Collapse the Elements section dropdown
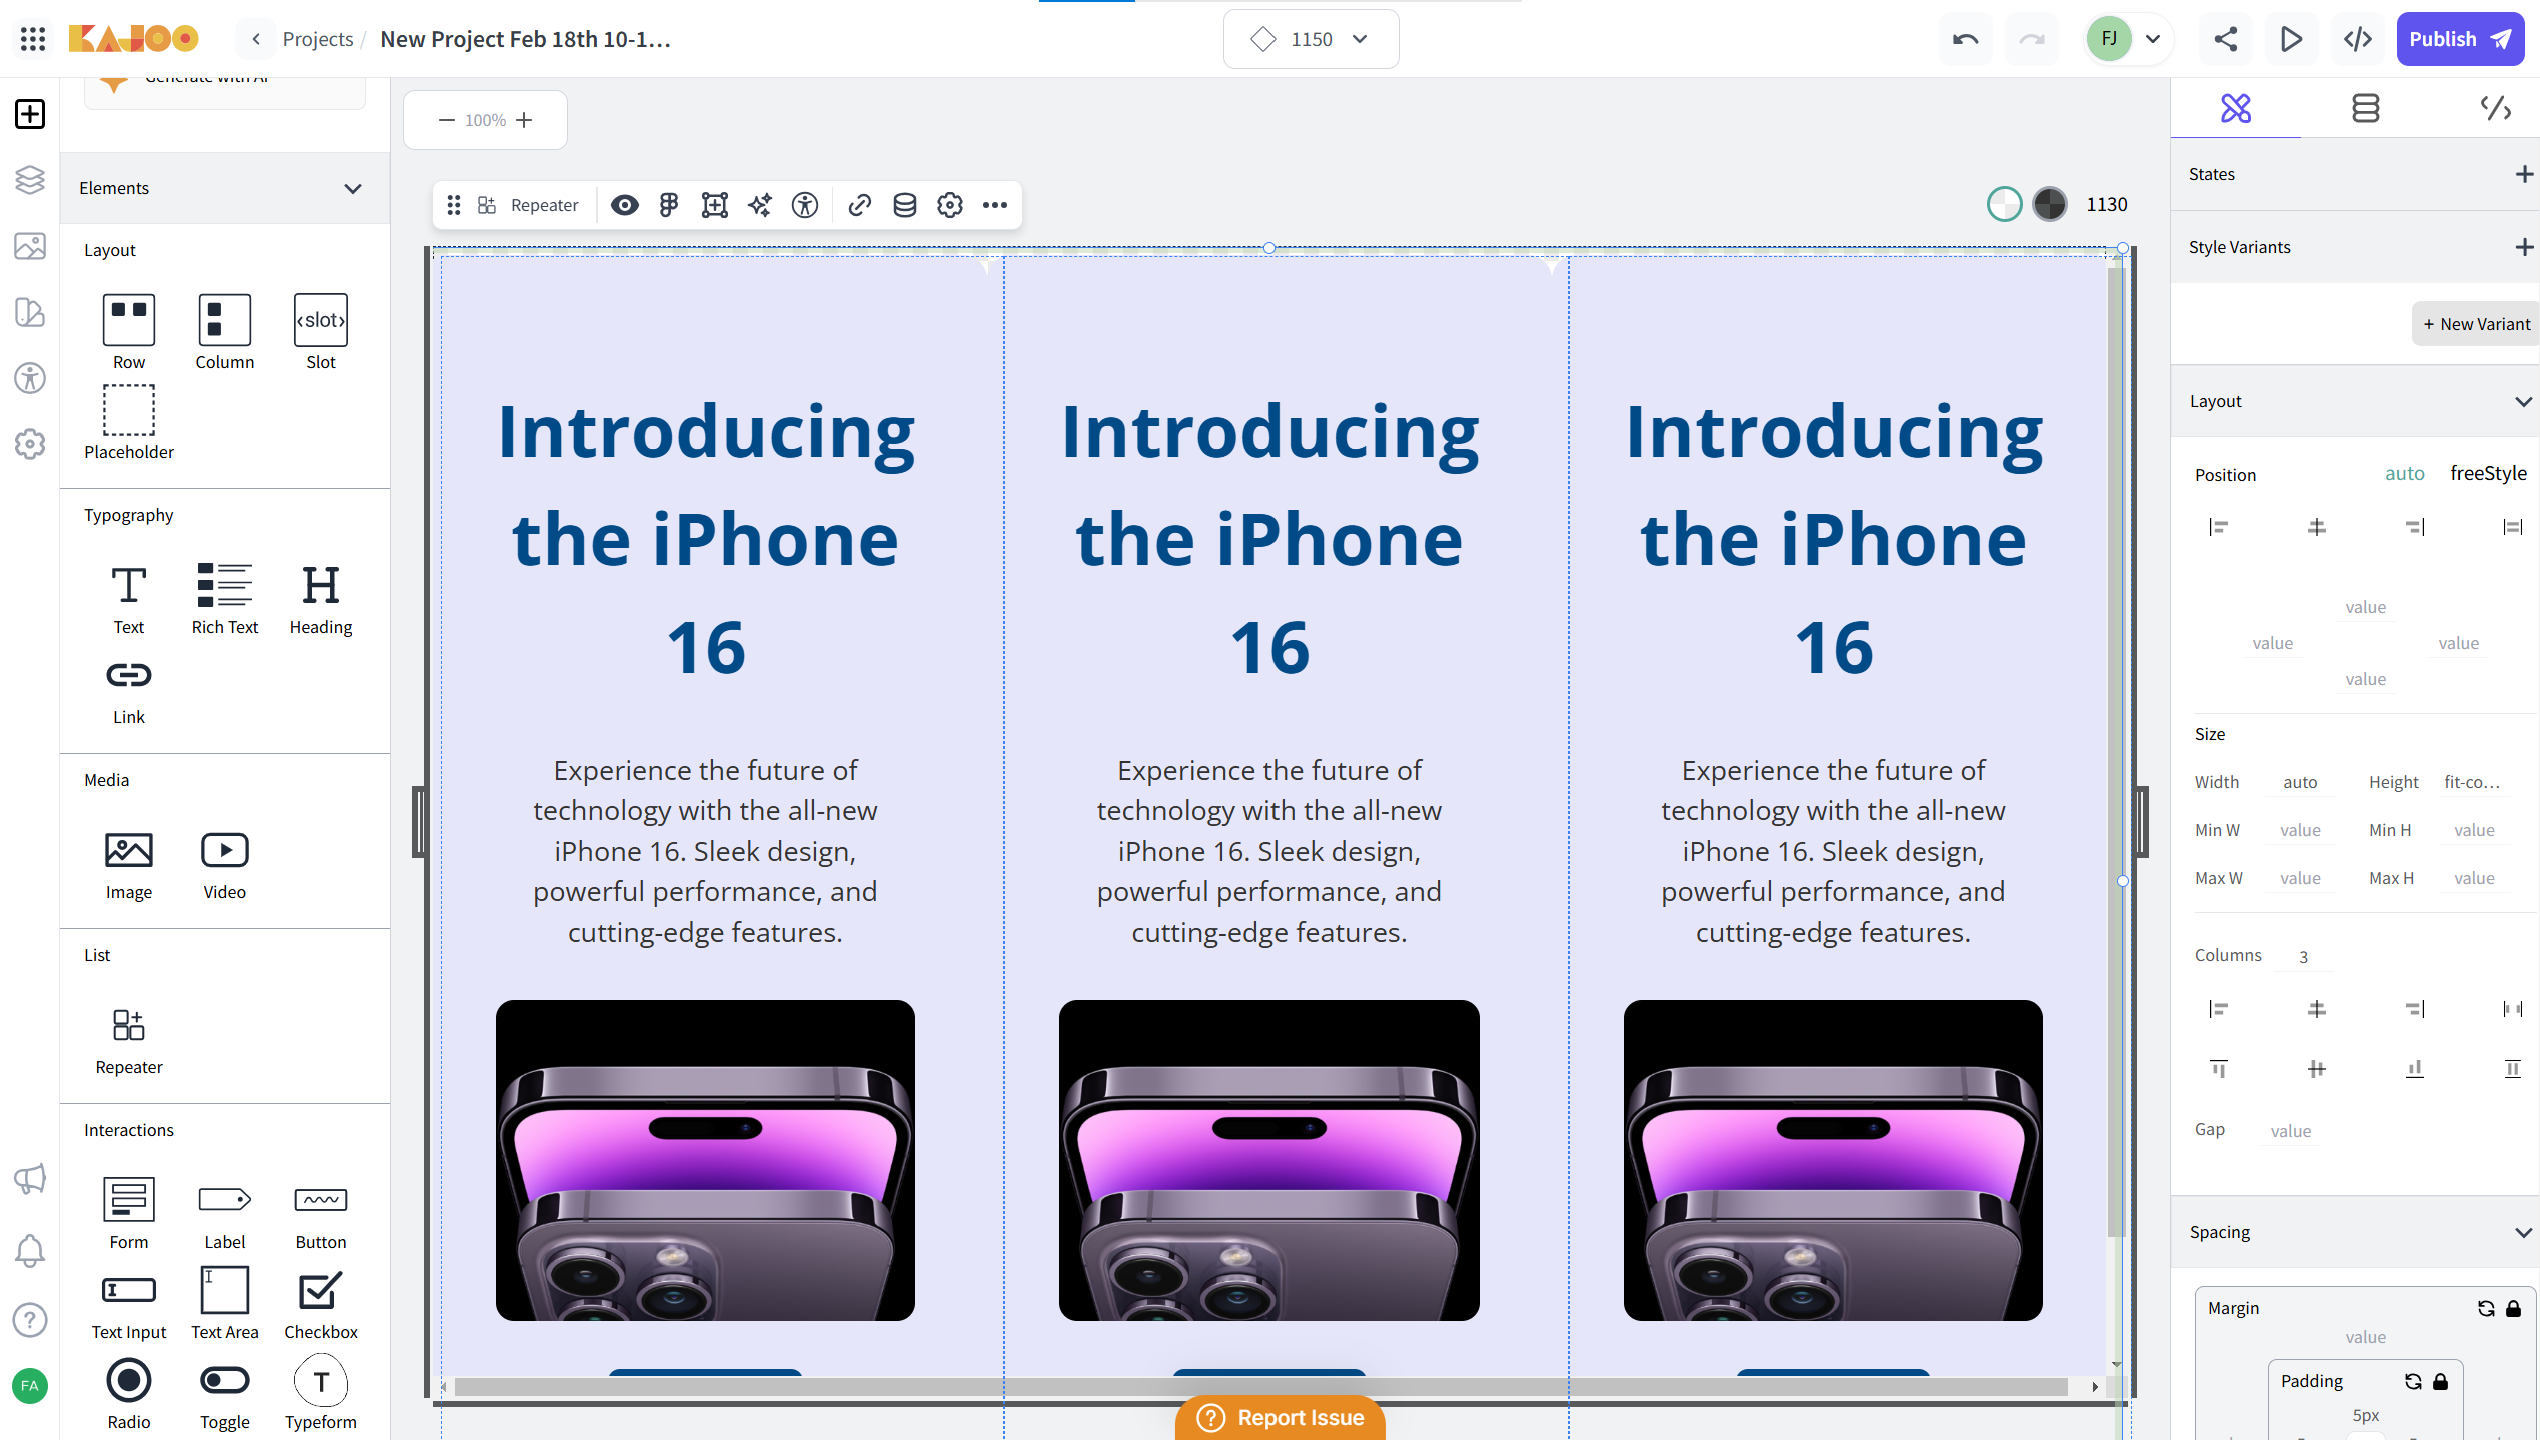The width and height of the screenshot is (2540, 1440). [352, 188]
